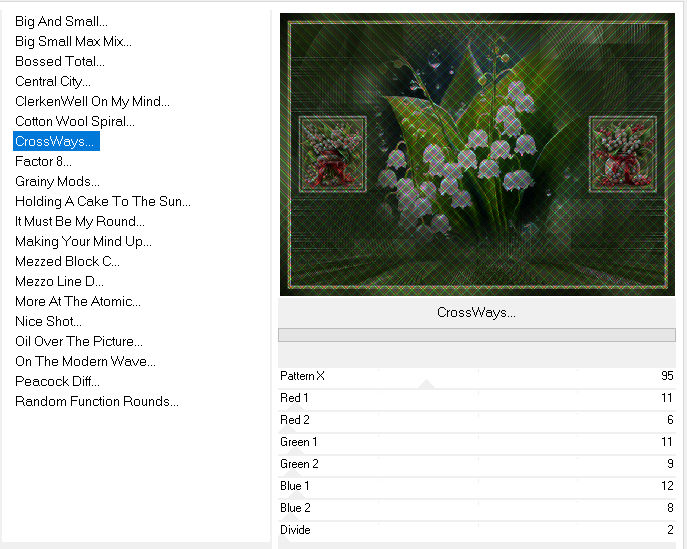The image size is (687, 549).
Task: Adjust the Blue 1 slider
Action: click(477, 488)
